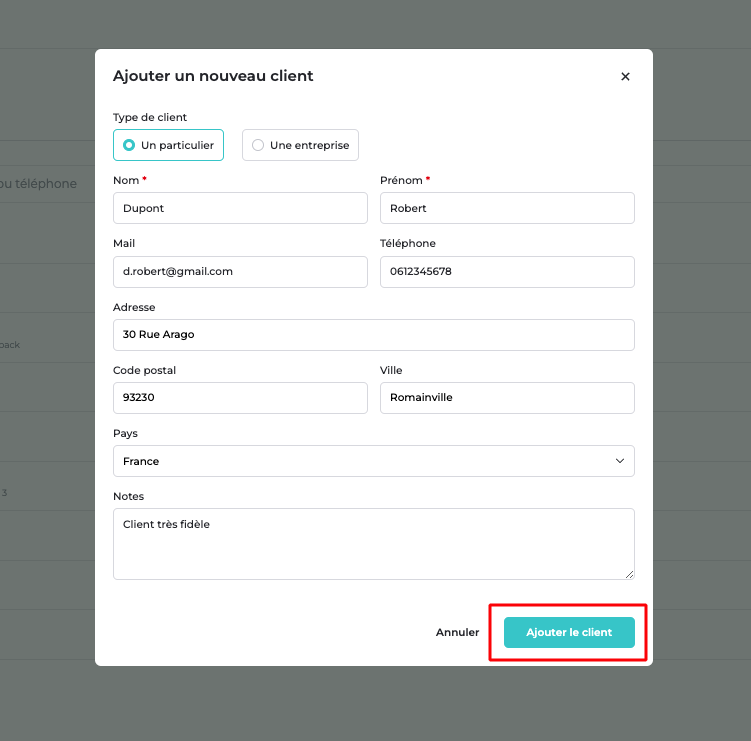Click the Type de client label

click(x=150, y=117)
